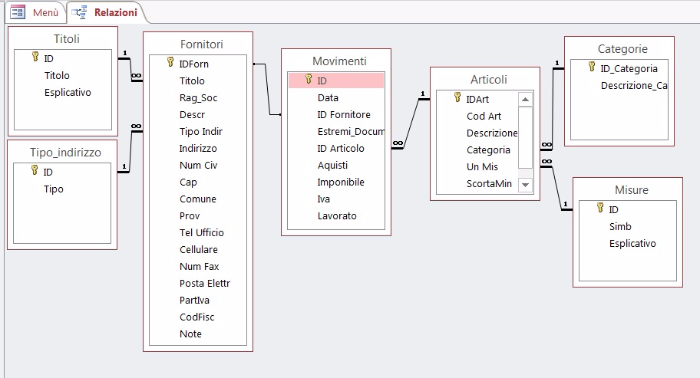700x378 pixels.
Task: Select the Num Fax field
Action: tap(198, 266)
